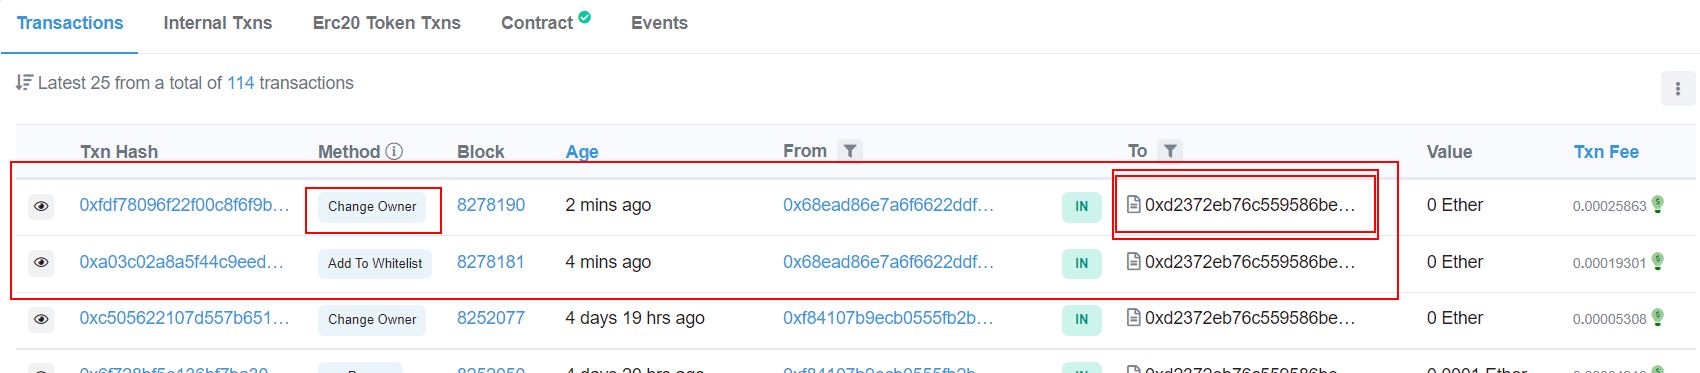Image resolution: width=1700 pixels, height=373 pixels.
Task: Open the quick view eye for 0xc505622107
Action: pyautogui.click(x=41, y=319)
